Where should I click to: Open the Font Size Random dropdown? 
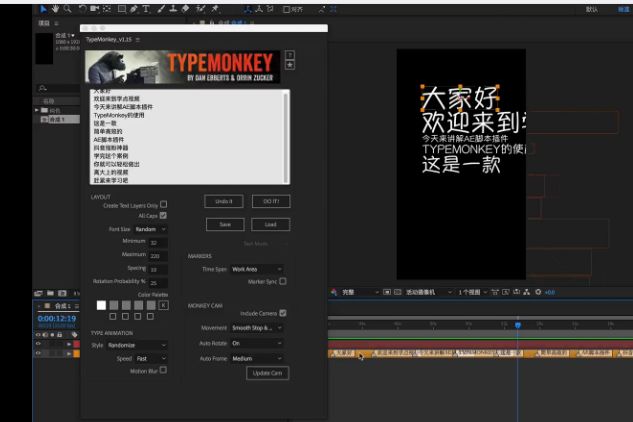(151, 229)
